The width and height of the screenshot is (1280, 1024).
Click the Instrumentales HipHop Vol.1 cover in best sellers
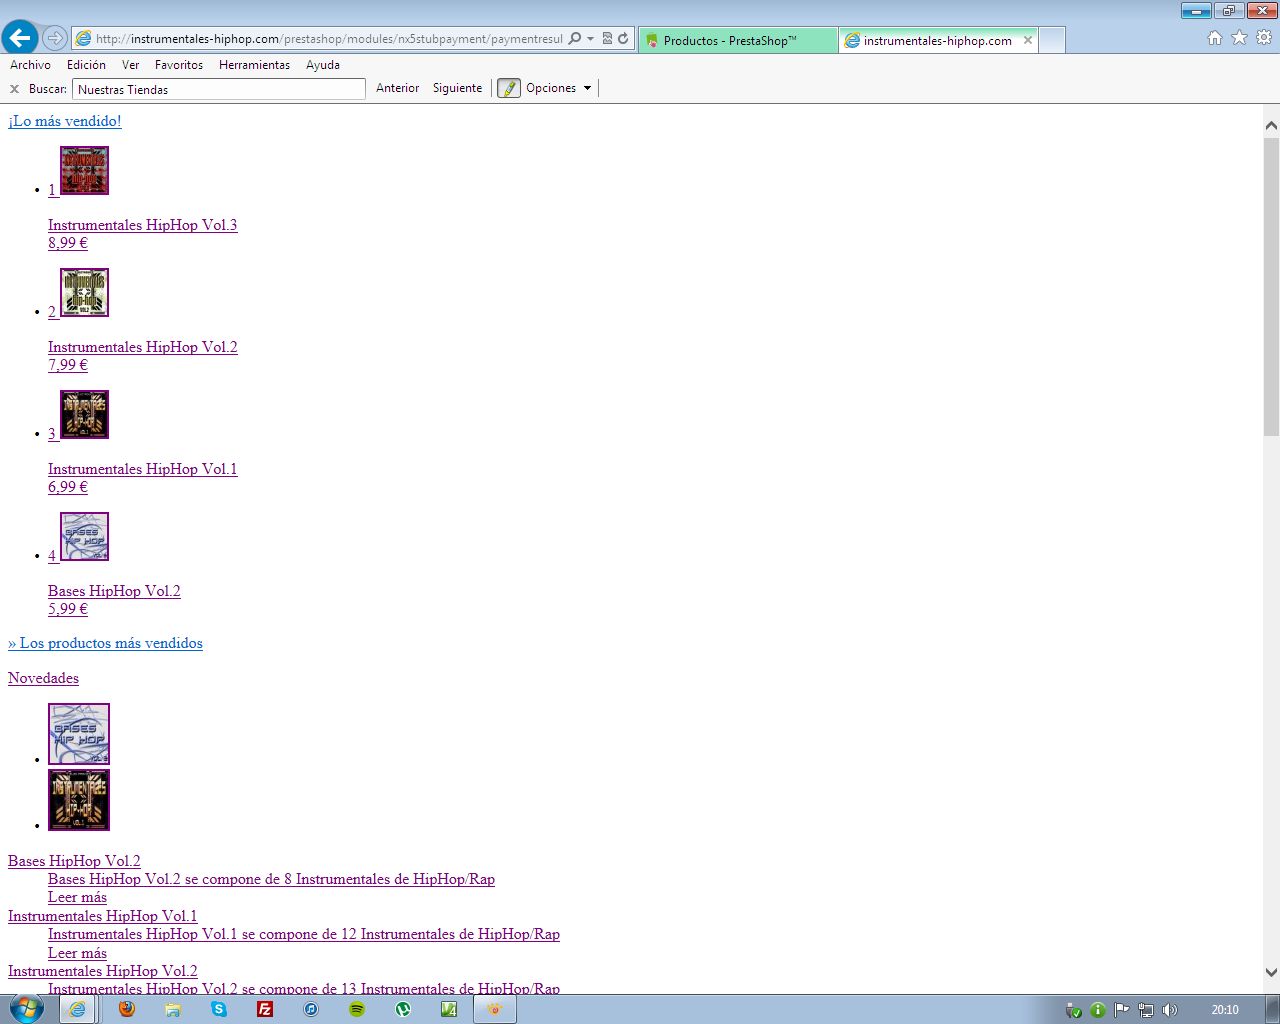click(84, 414)
